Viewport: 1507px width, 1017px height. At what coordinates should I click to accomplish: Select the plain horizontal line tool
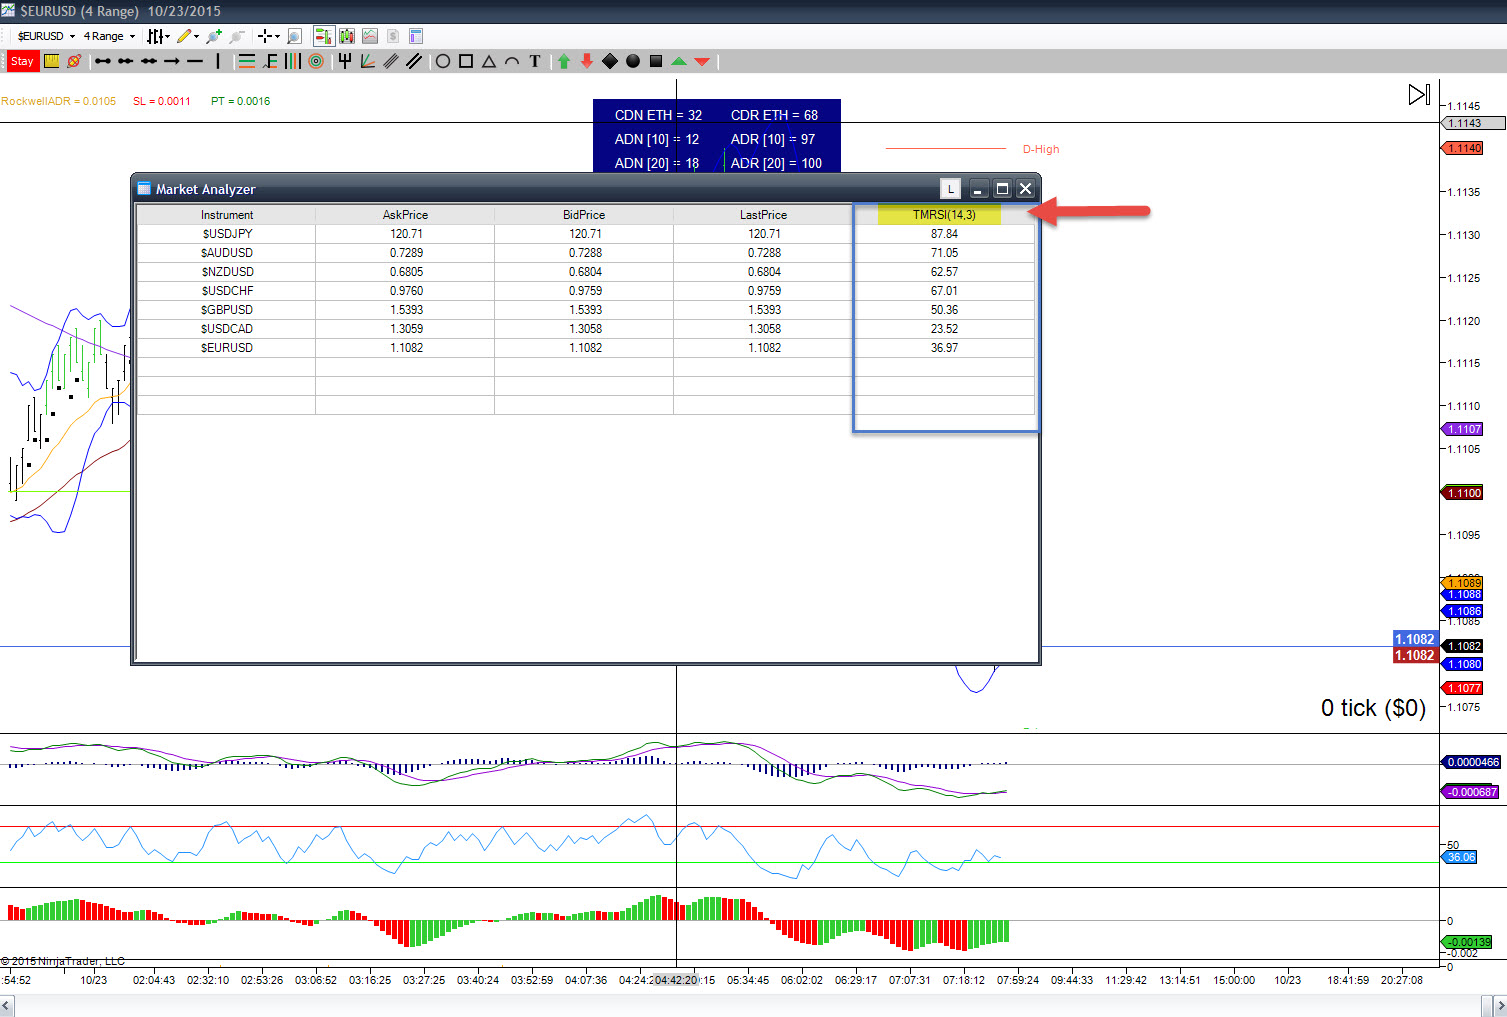click(x=195, y=61)
